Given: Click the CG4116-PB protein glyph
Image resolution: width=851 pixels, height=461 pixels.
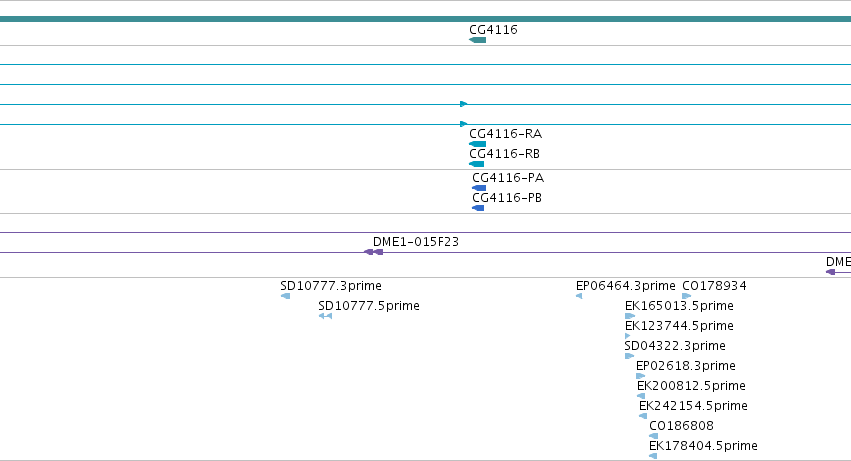Looking at the screenshot, I should pos(478,208).
